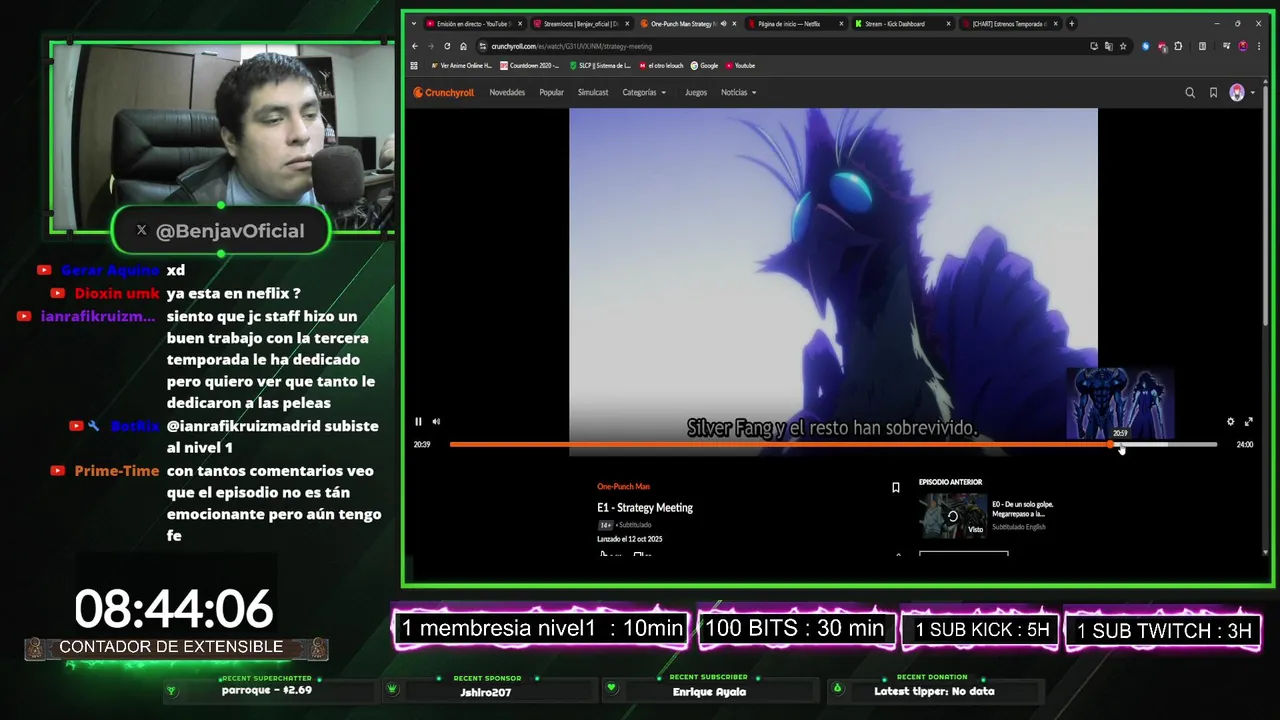The image size is (1280, 720).
Task: Click the 20:39 elapsed time label
Action: point(422,445)
